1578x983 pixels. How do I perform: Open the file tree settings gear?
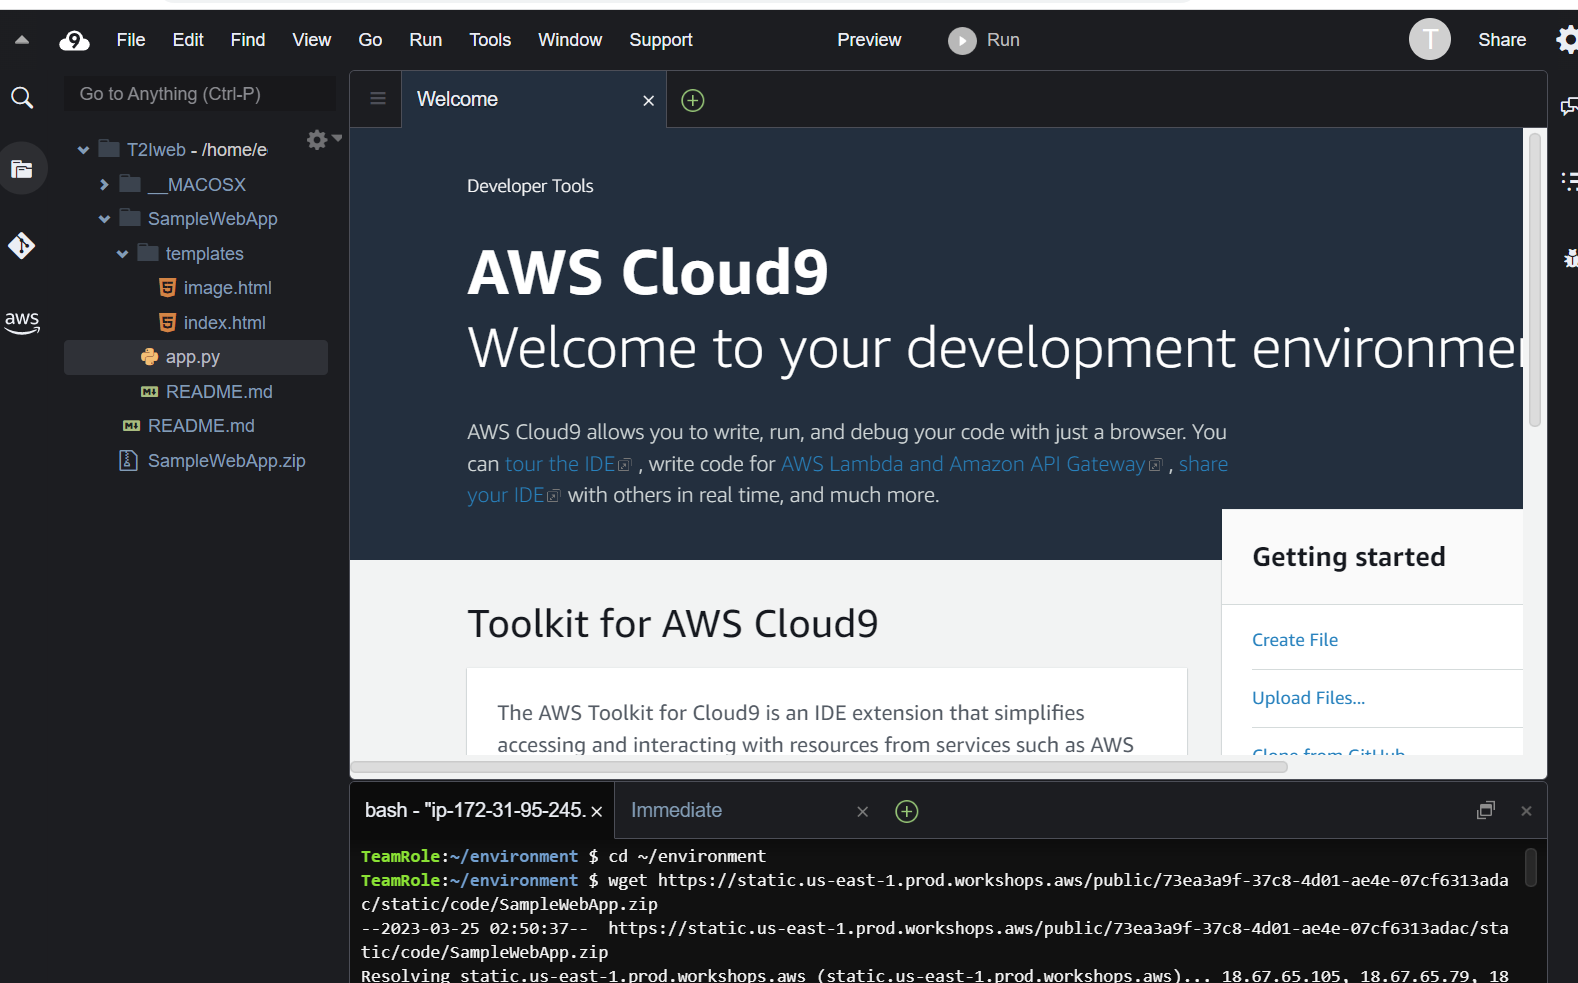(x=318, y=140)
